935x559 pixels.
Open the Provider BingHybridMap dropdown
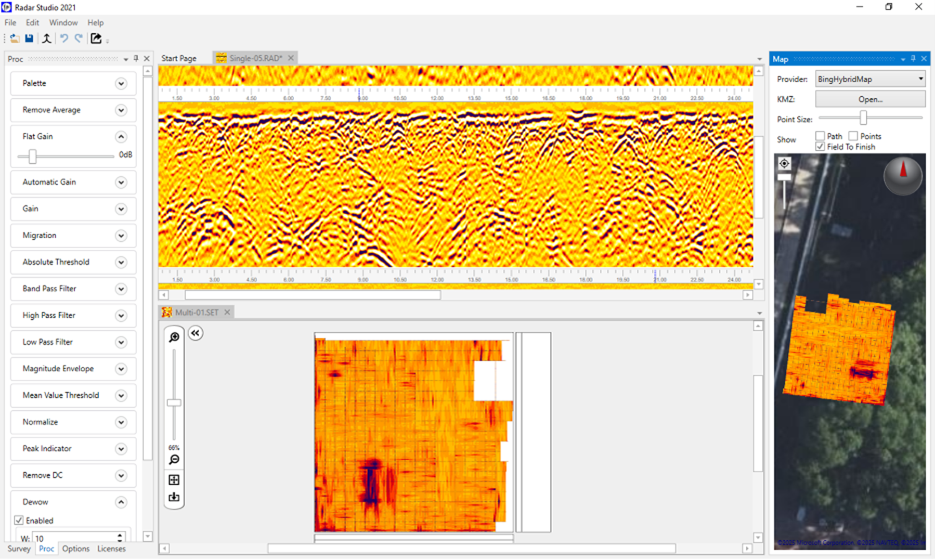tap(870, 79)
